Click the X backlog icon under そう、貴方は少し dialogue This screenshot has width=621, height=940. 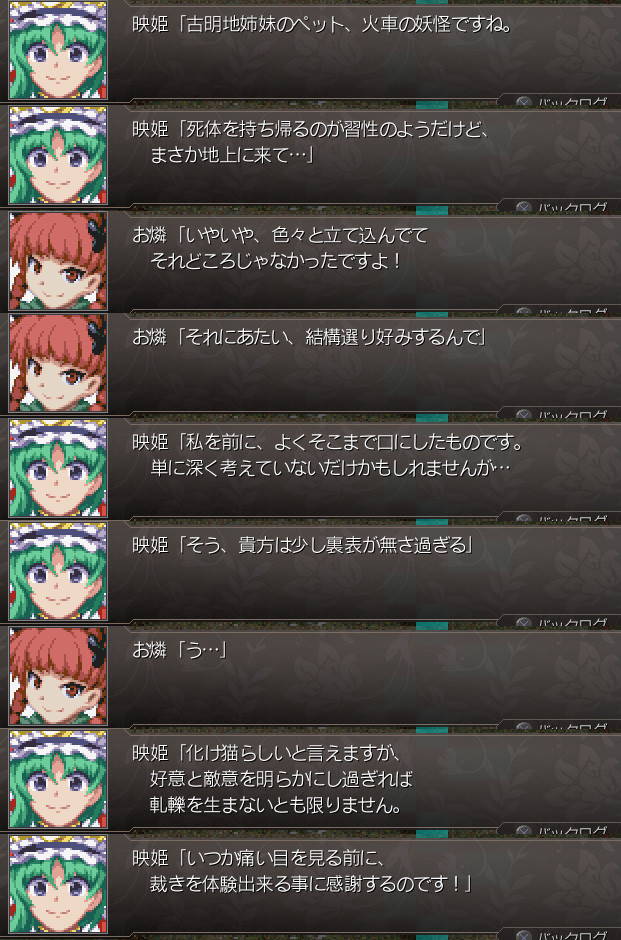(x=524, y=622)
